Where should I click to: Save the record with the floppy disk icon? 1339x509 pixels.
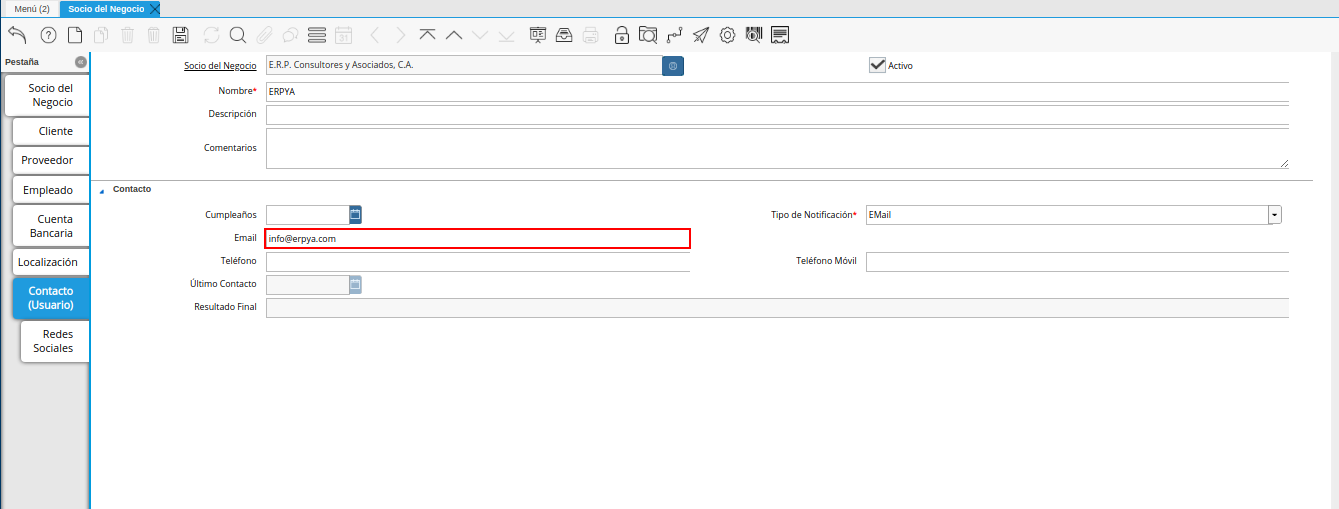pyautogui.click(x=180, y=36)
